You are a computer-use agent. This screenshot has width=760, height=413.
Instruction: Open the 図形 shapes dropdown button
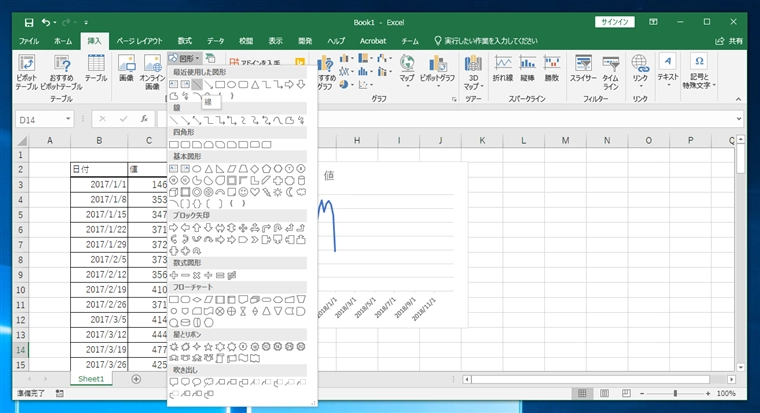(185, 59)
